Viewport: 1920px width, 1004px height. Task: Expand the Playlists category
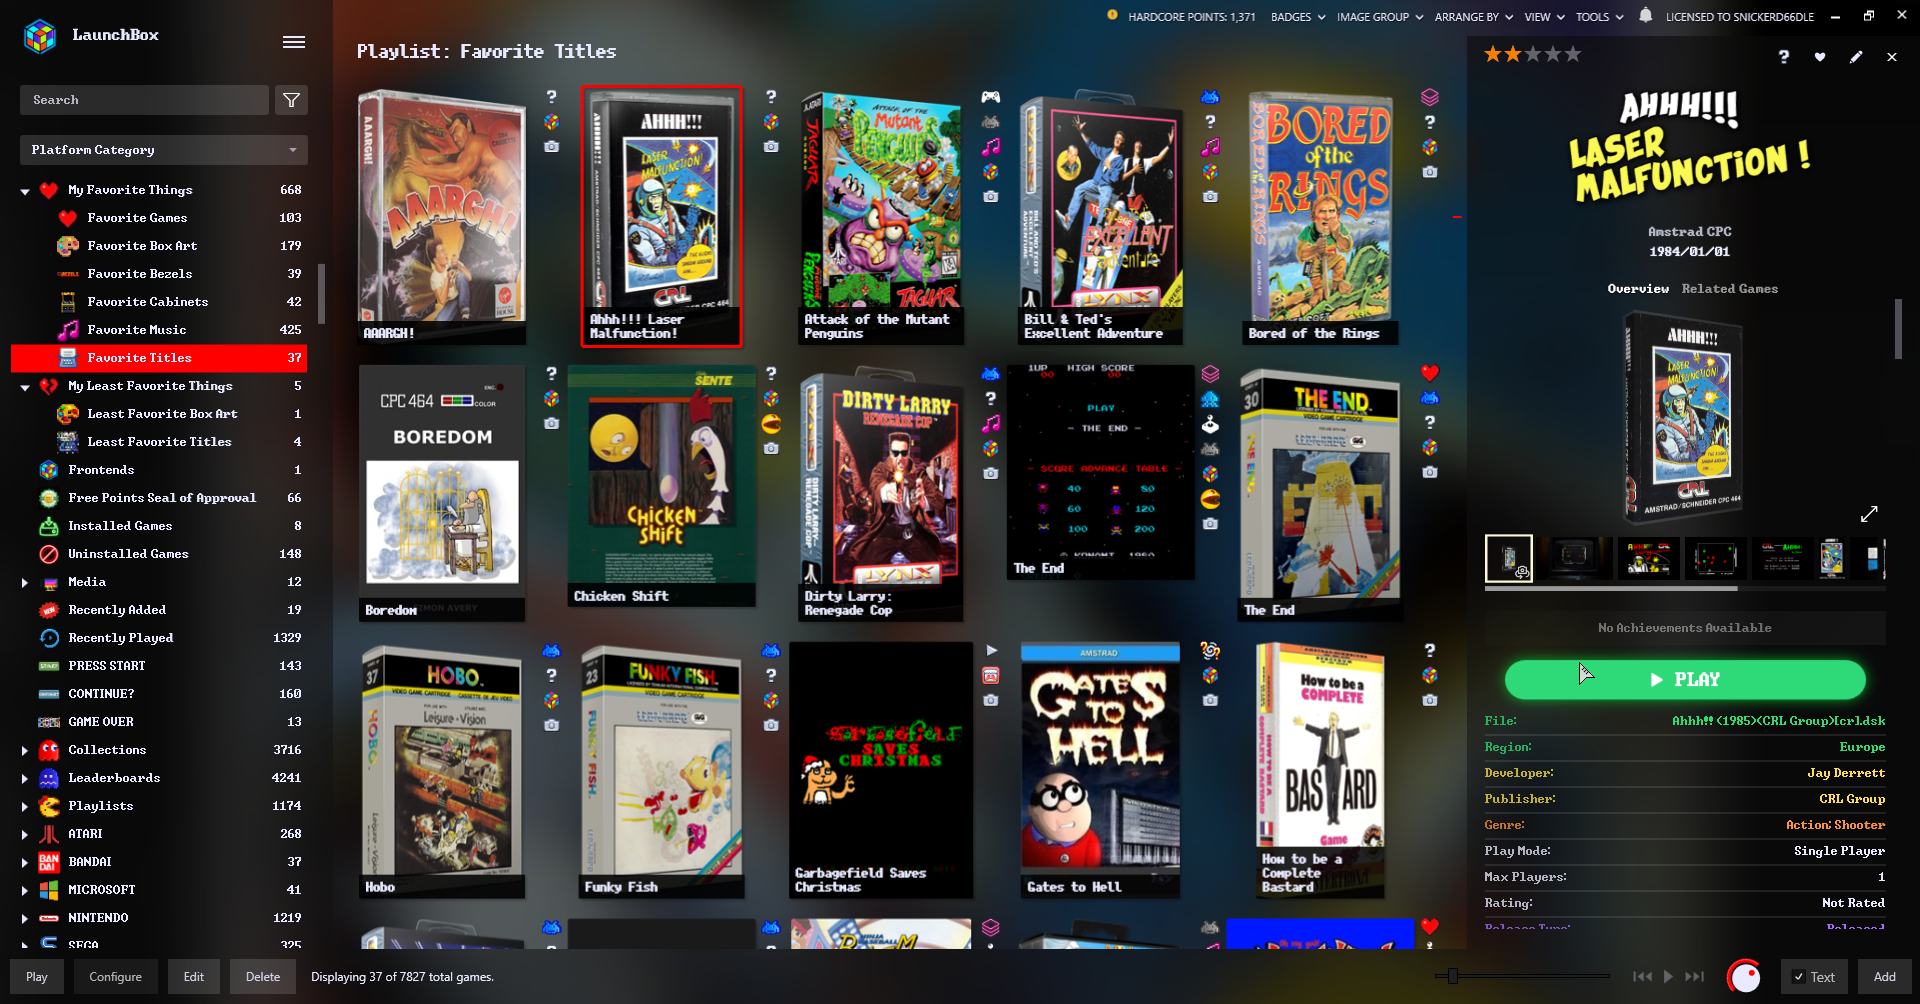pyautogui.click(x=25, y=806)
